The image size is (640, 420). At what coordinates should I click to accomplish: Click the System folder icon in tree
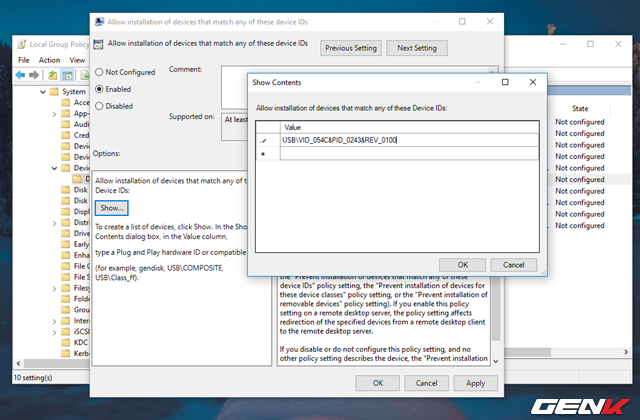[x=53, y=92]
